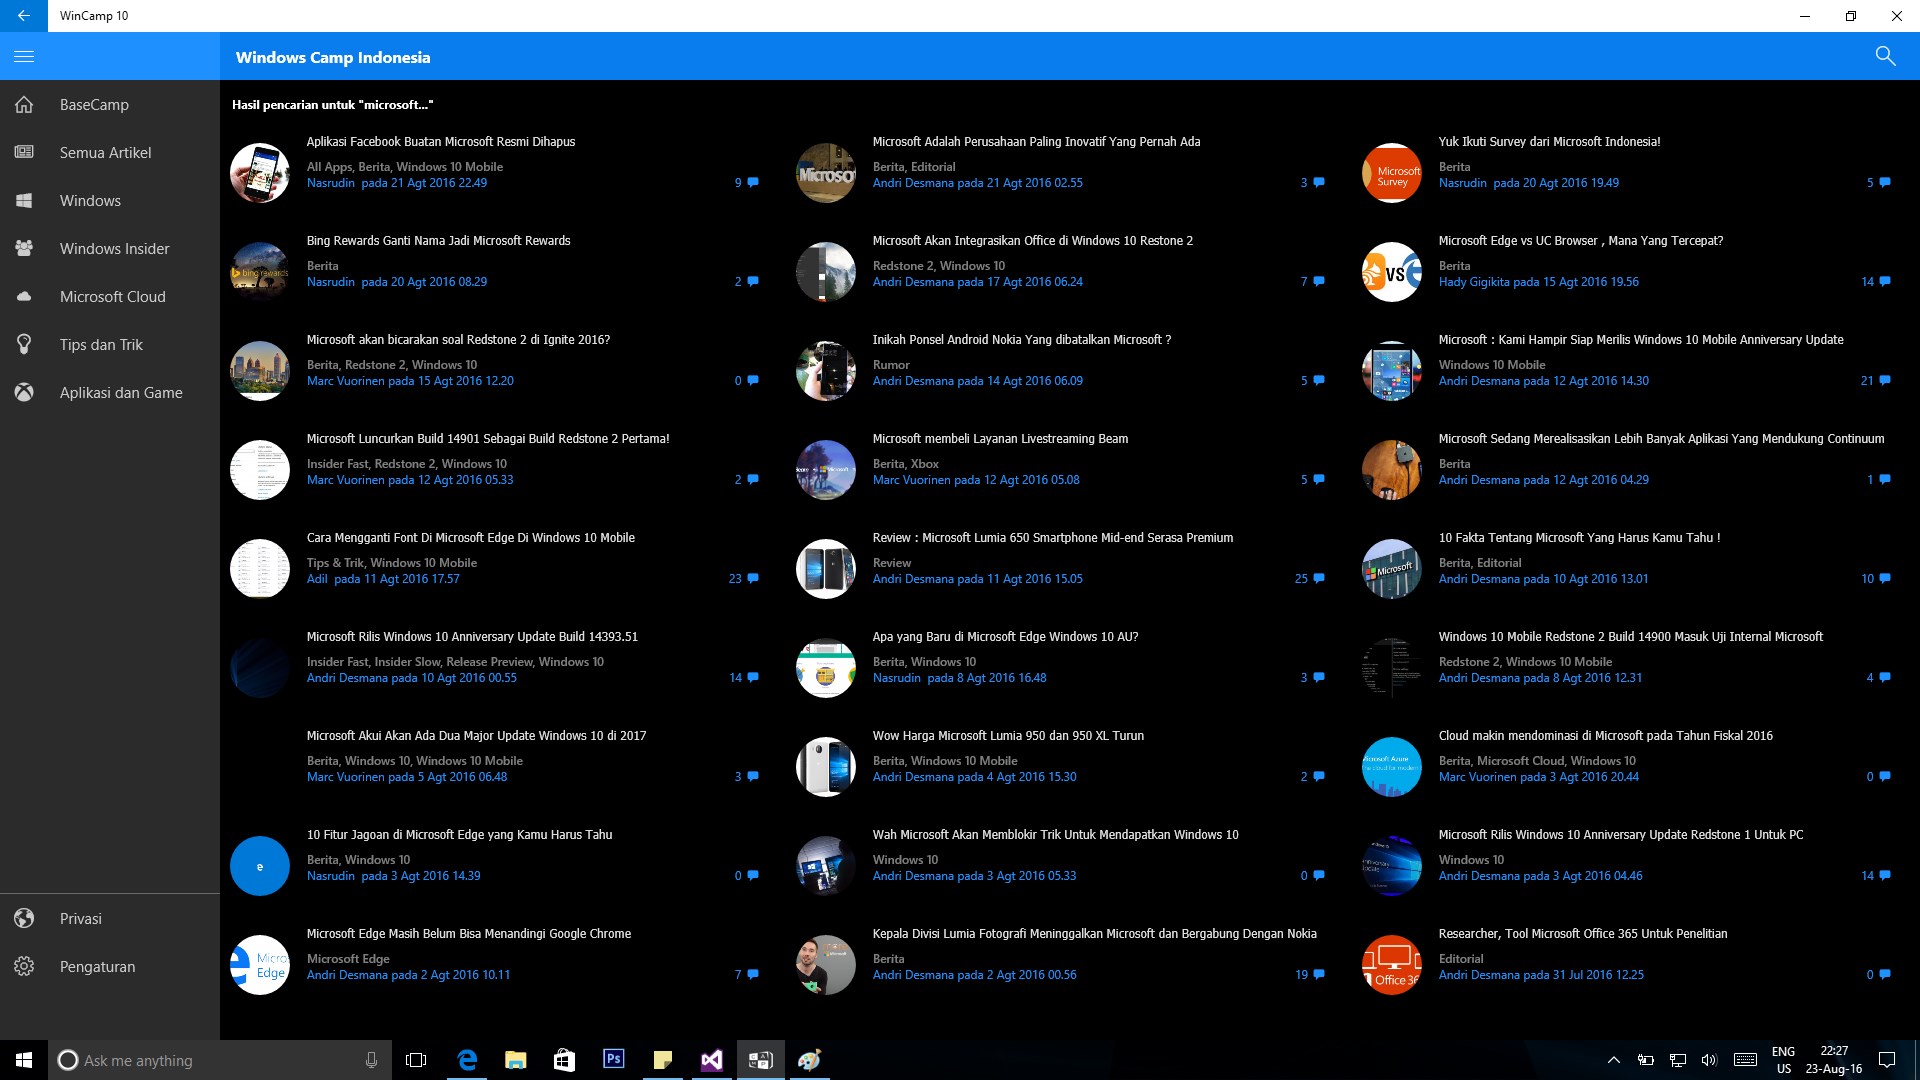
Task: Click the Aplikasi dan Game gamepad icon
Action: click(x=24, y=392)
